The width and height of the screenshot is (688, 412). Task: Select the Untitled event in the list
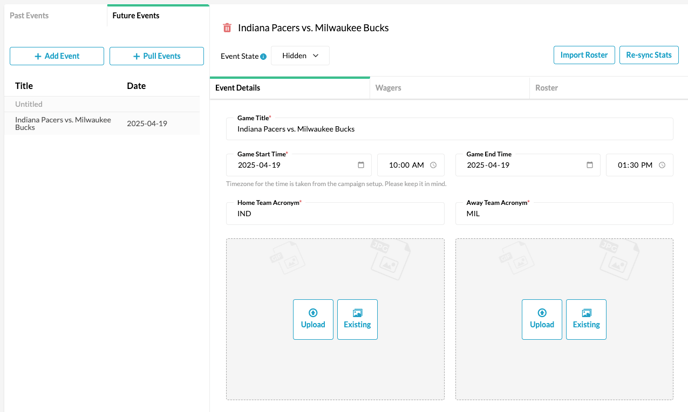click(x=102, y=104)
